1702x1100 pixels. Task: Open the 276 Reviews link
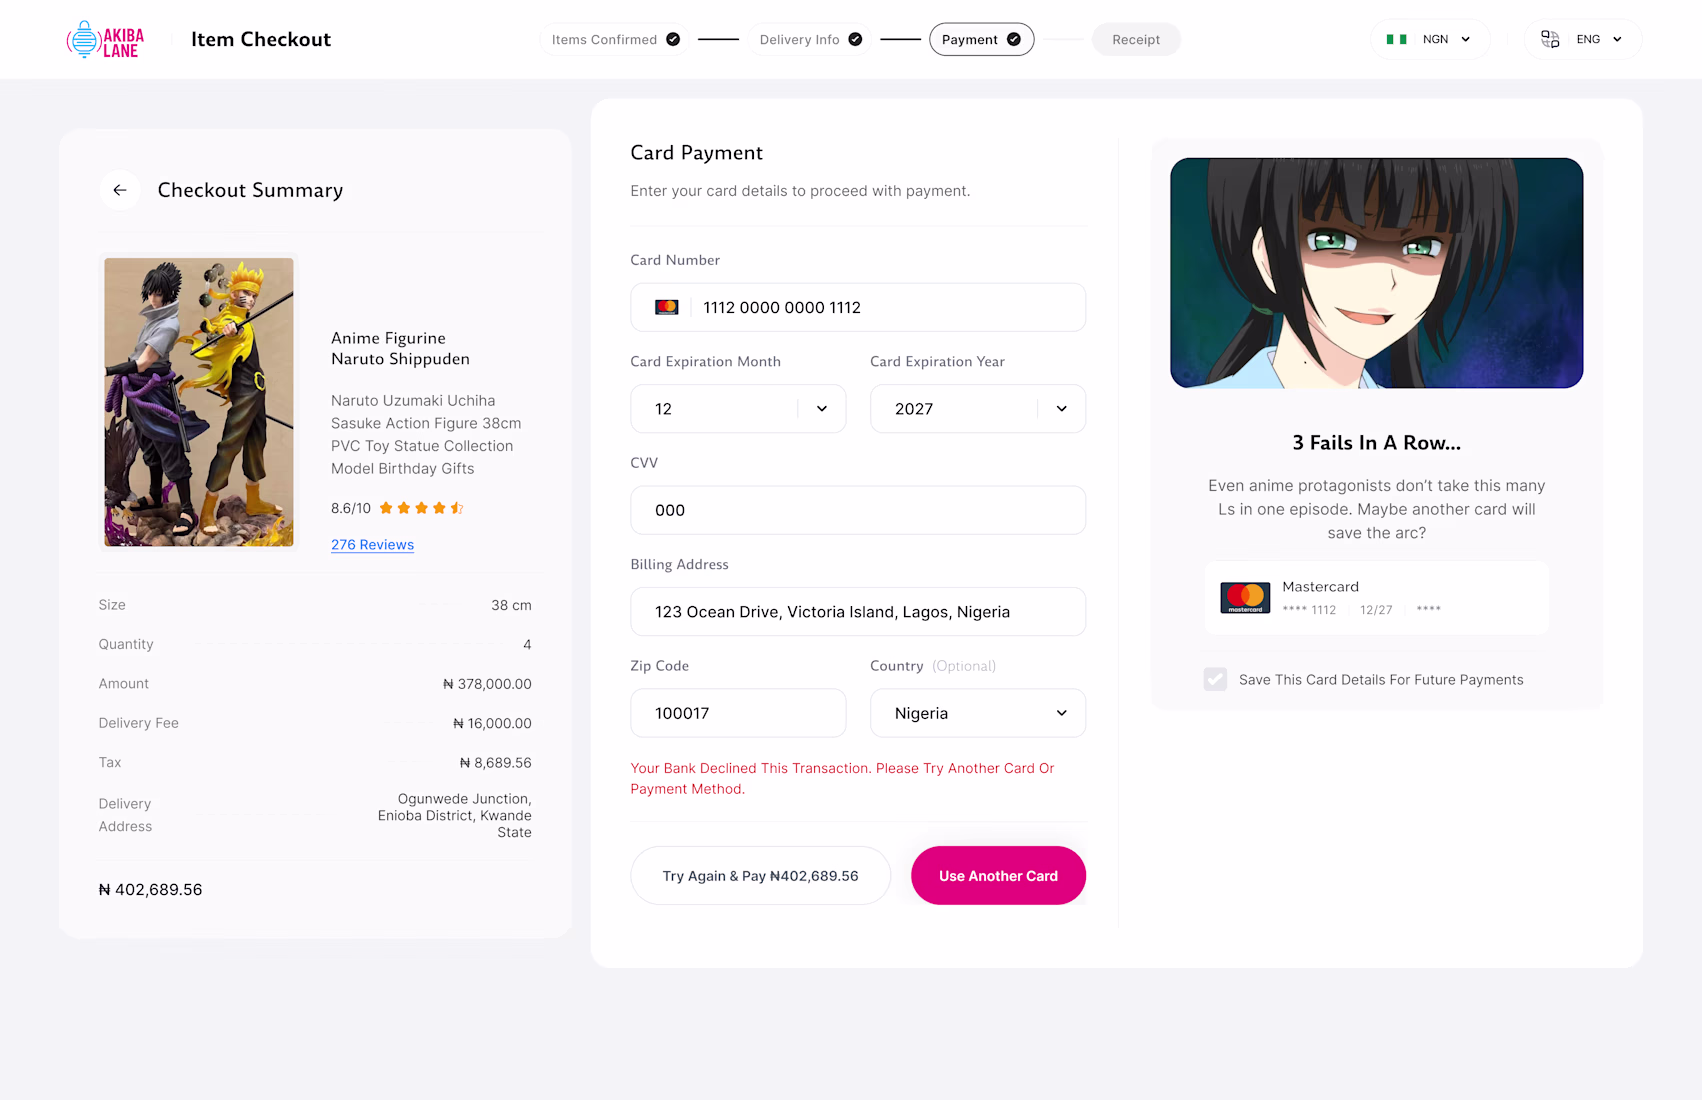click(x=372, y=545)
